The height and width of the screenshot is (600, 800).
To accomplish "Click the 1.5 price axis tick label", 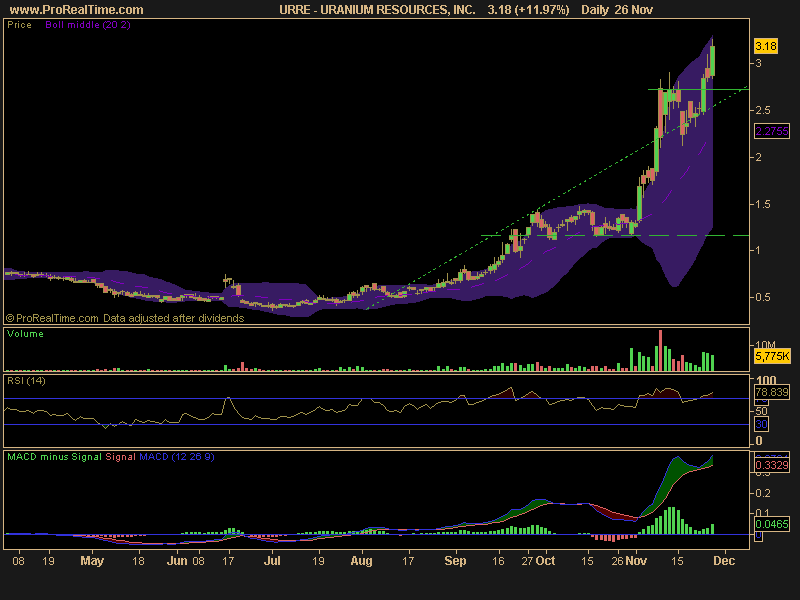I will pyautogui.click(x=763, y=204).
